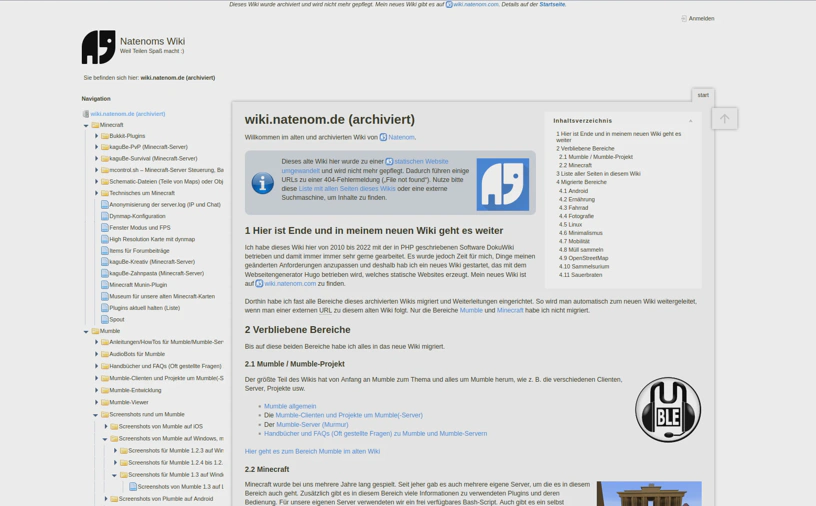This screenshot has height=506, width=816.
Task: Open kaguBe-Kreativ (Minecraft-Server) page
Action: [152, 262]
